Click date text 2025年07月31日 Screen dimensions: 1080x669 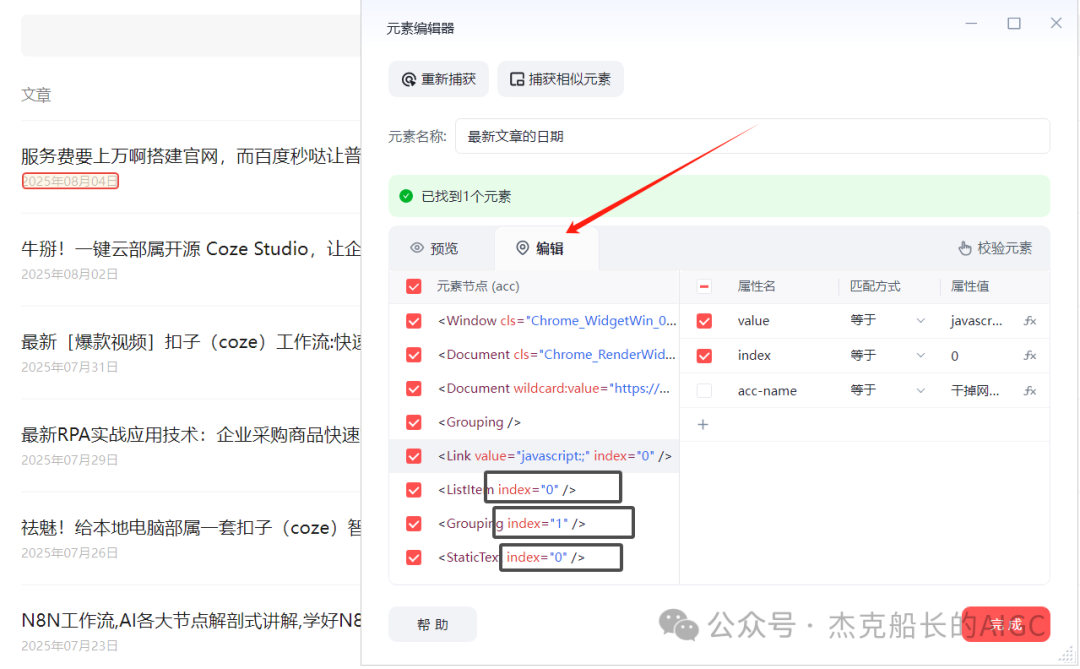[70, 367]
